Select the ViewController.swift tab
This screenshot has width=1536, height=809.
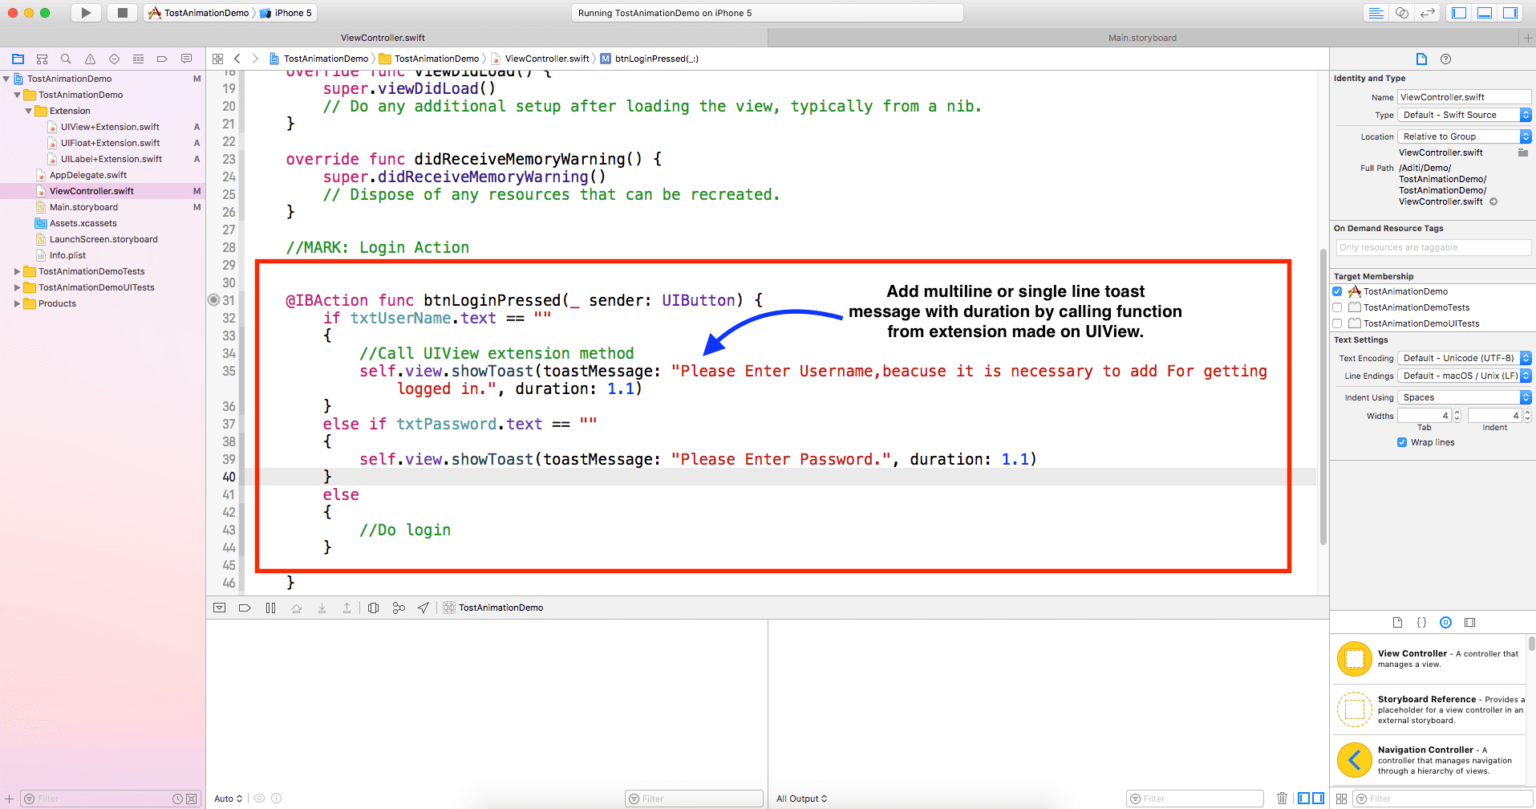click(383, 38)
